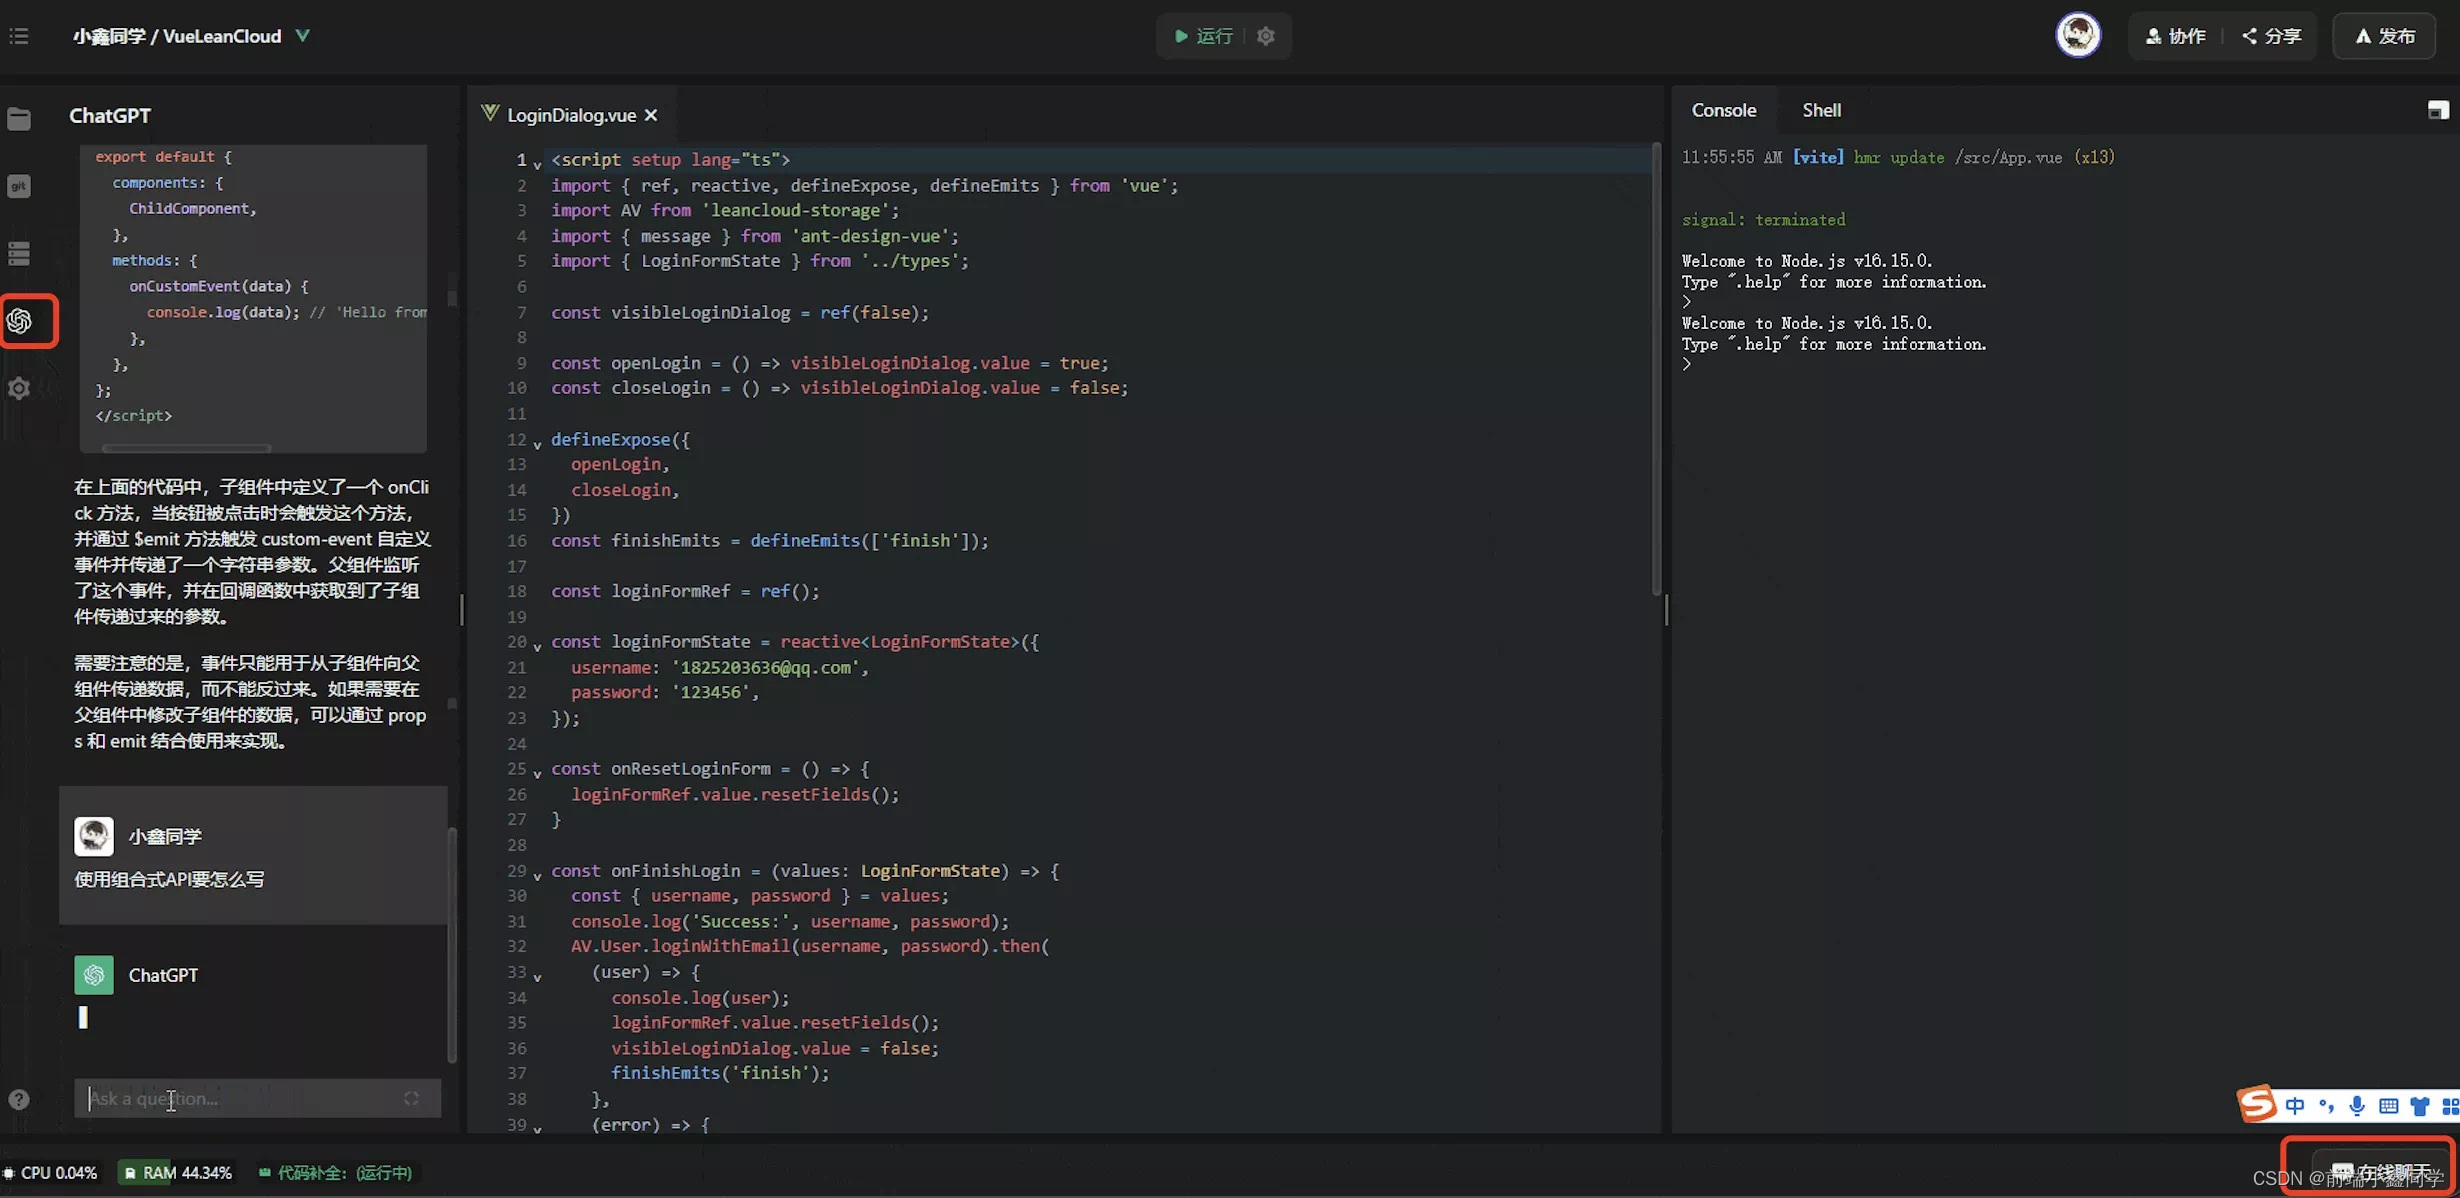Click the LoginDialog.vue file tab
2460x1198 pixels.
click(571, 113)
